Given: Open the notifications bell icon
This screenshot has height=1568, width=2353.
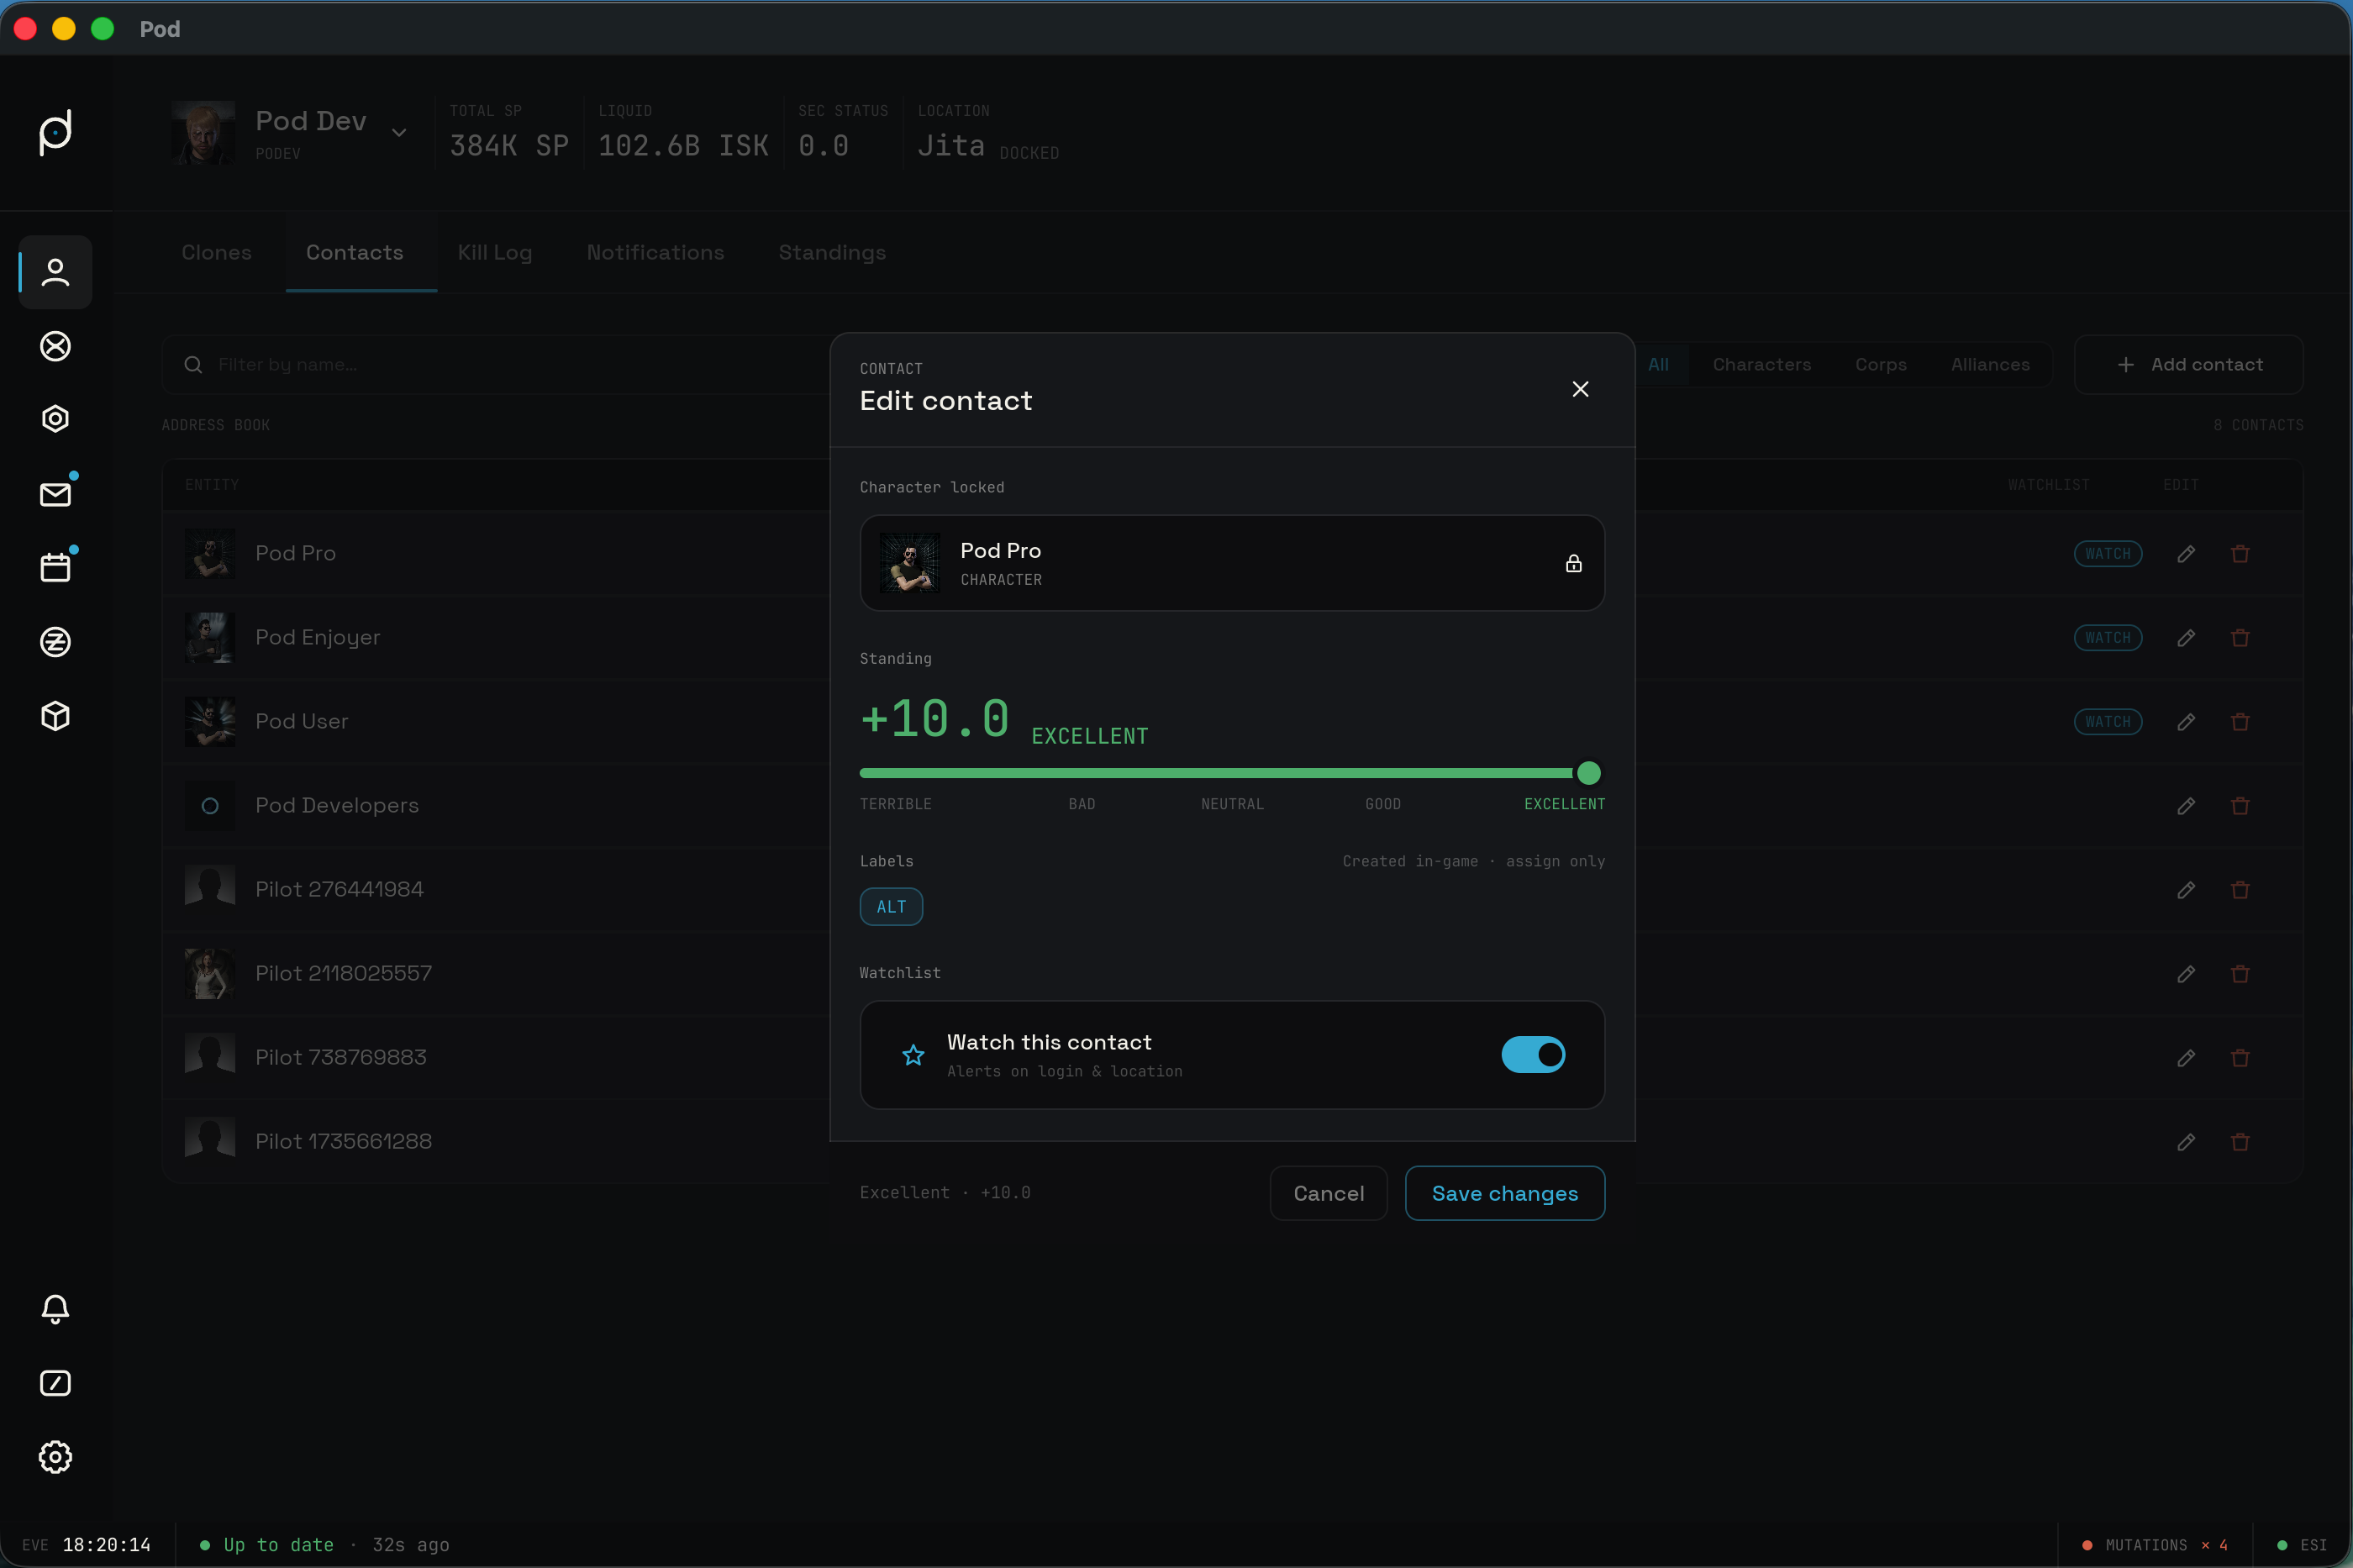Looking at the screenshot, I should coord(55,1309).
